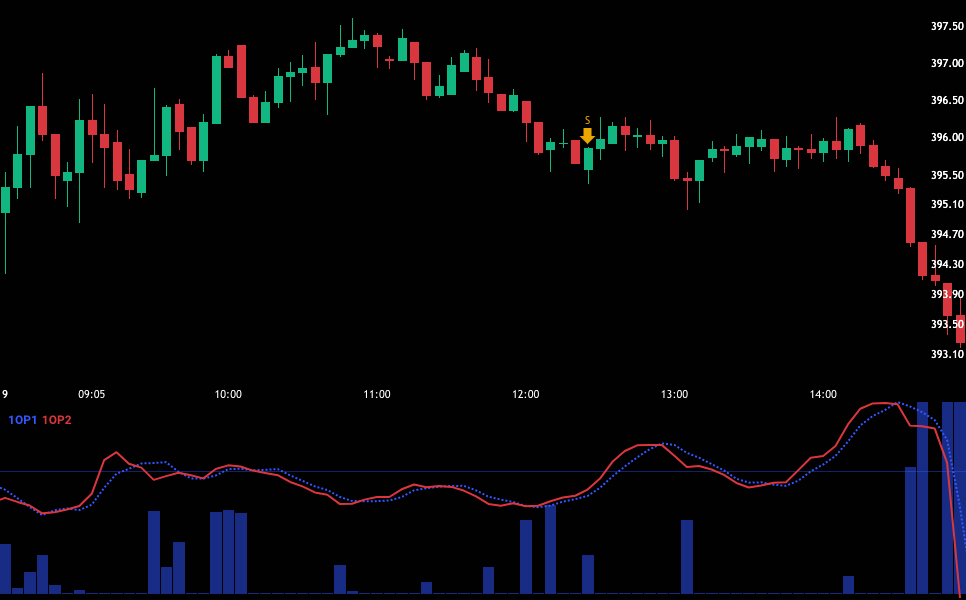Click the 394.70 price axis label
Image resolution: width=966 pixels, height=600 pixels.
coord(947,234)
